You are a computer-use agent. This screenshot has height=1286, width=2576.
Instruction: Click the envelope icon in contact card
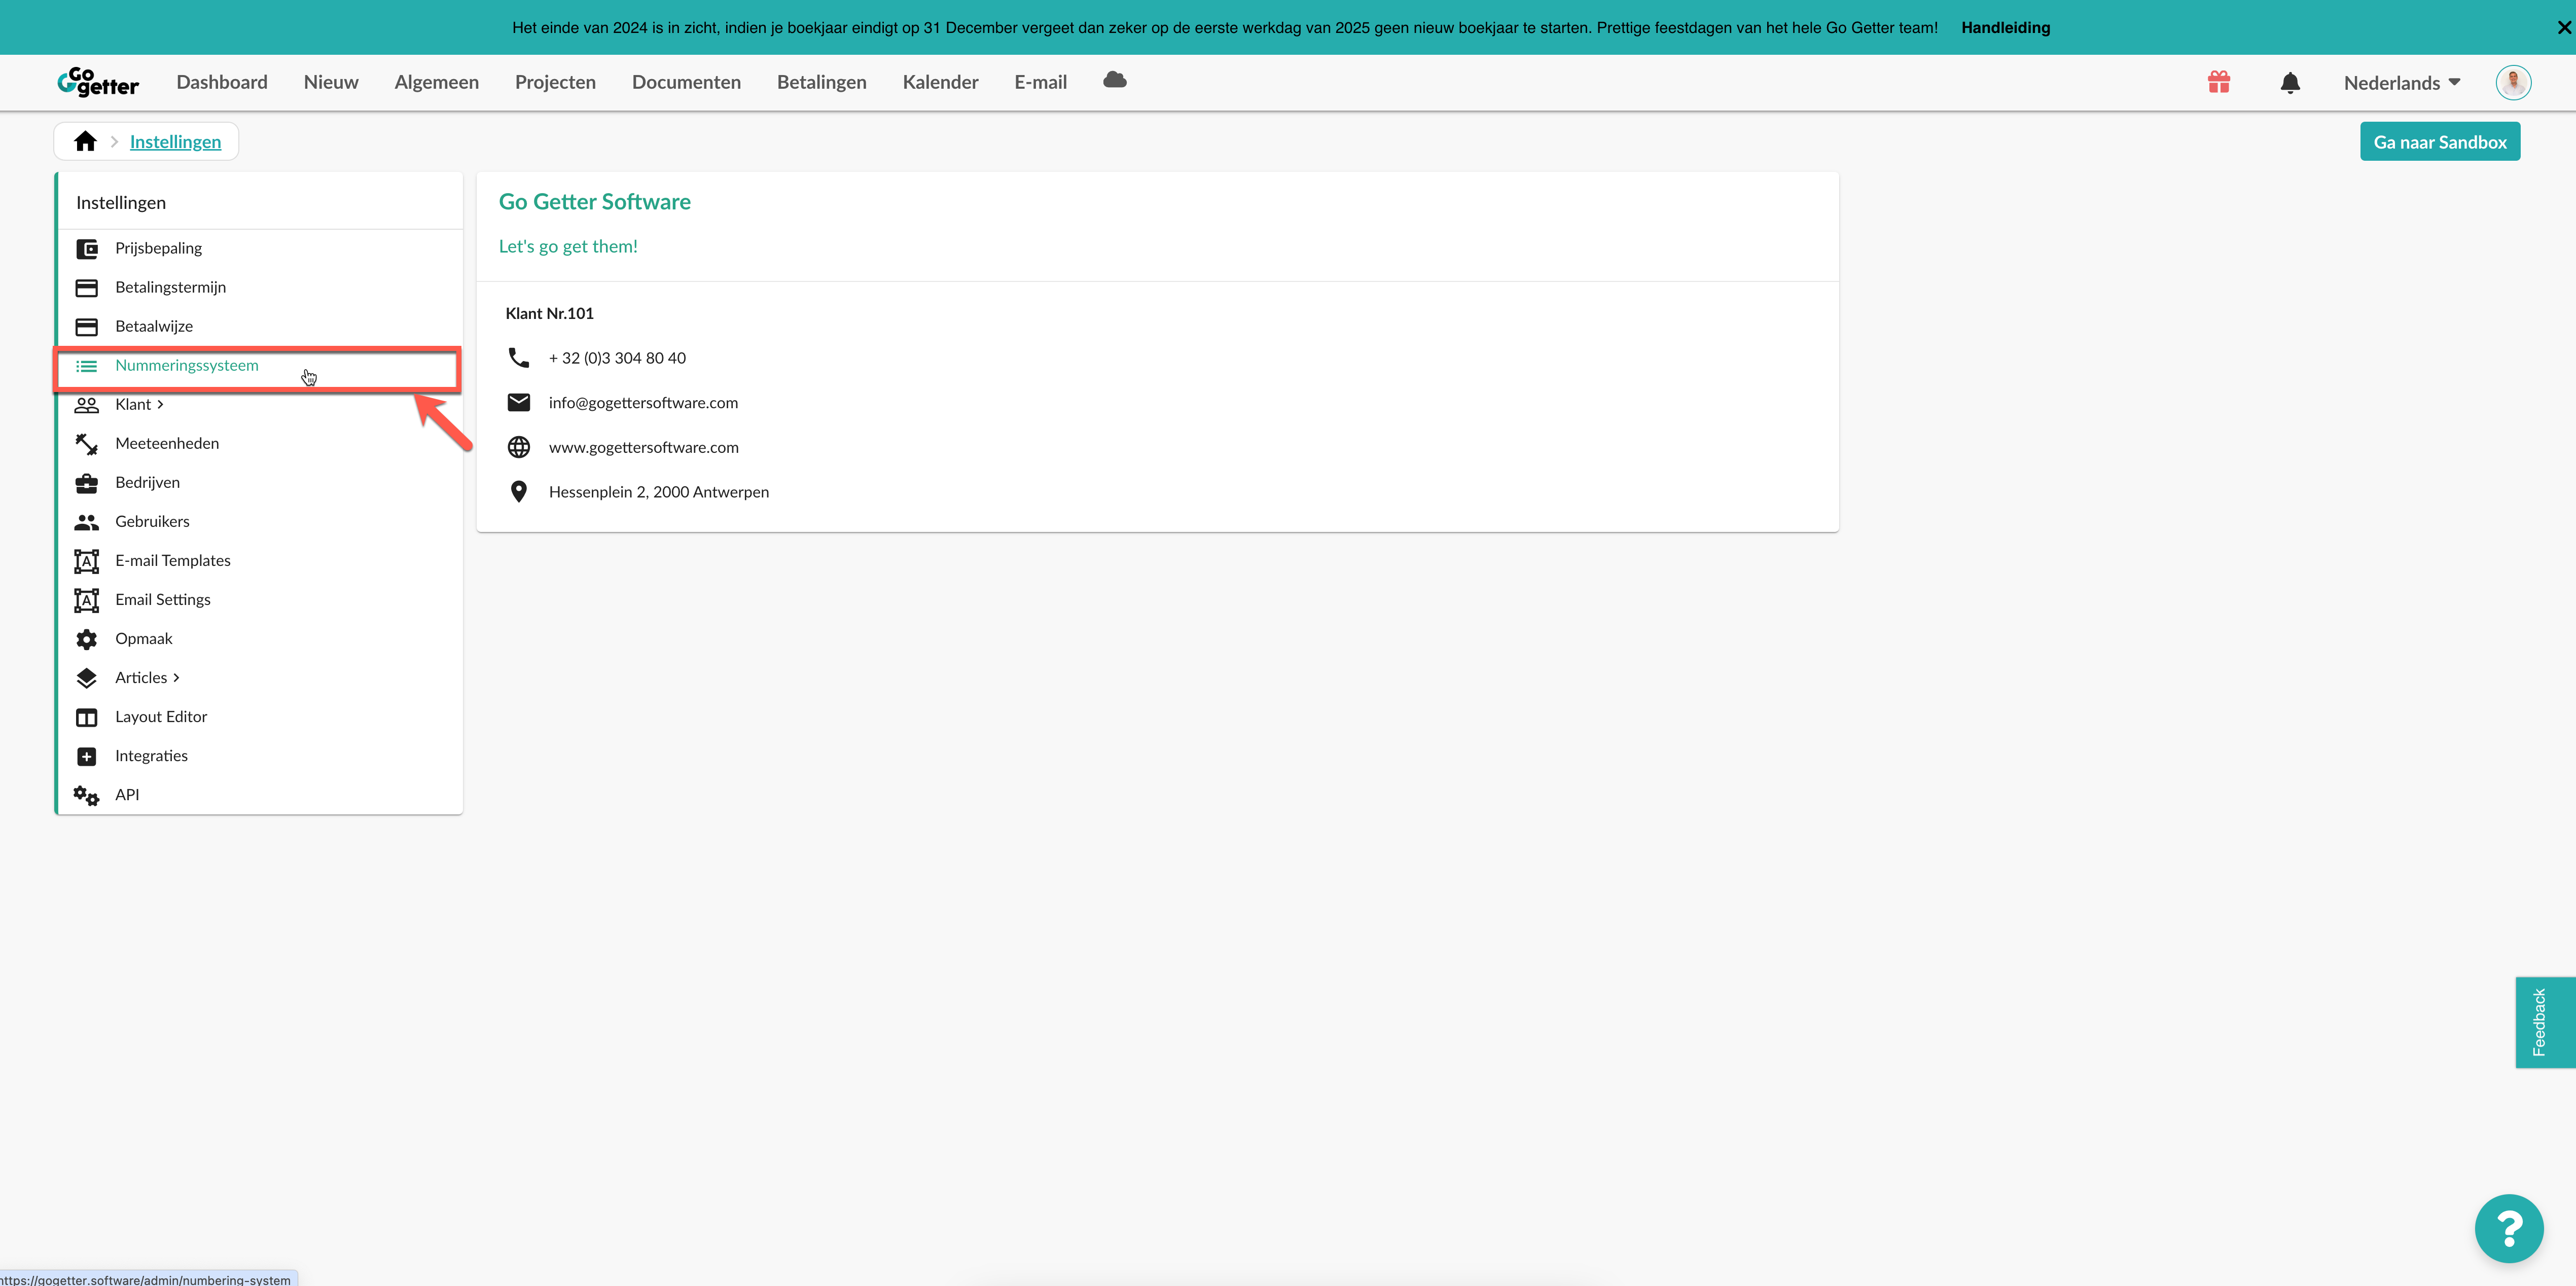pos(519,402)
